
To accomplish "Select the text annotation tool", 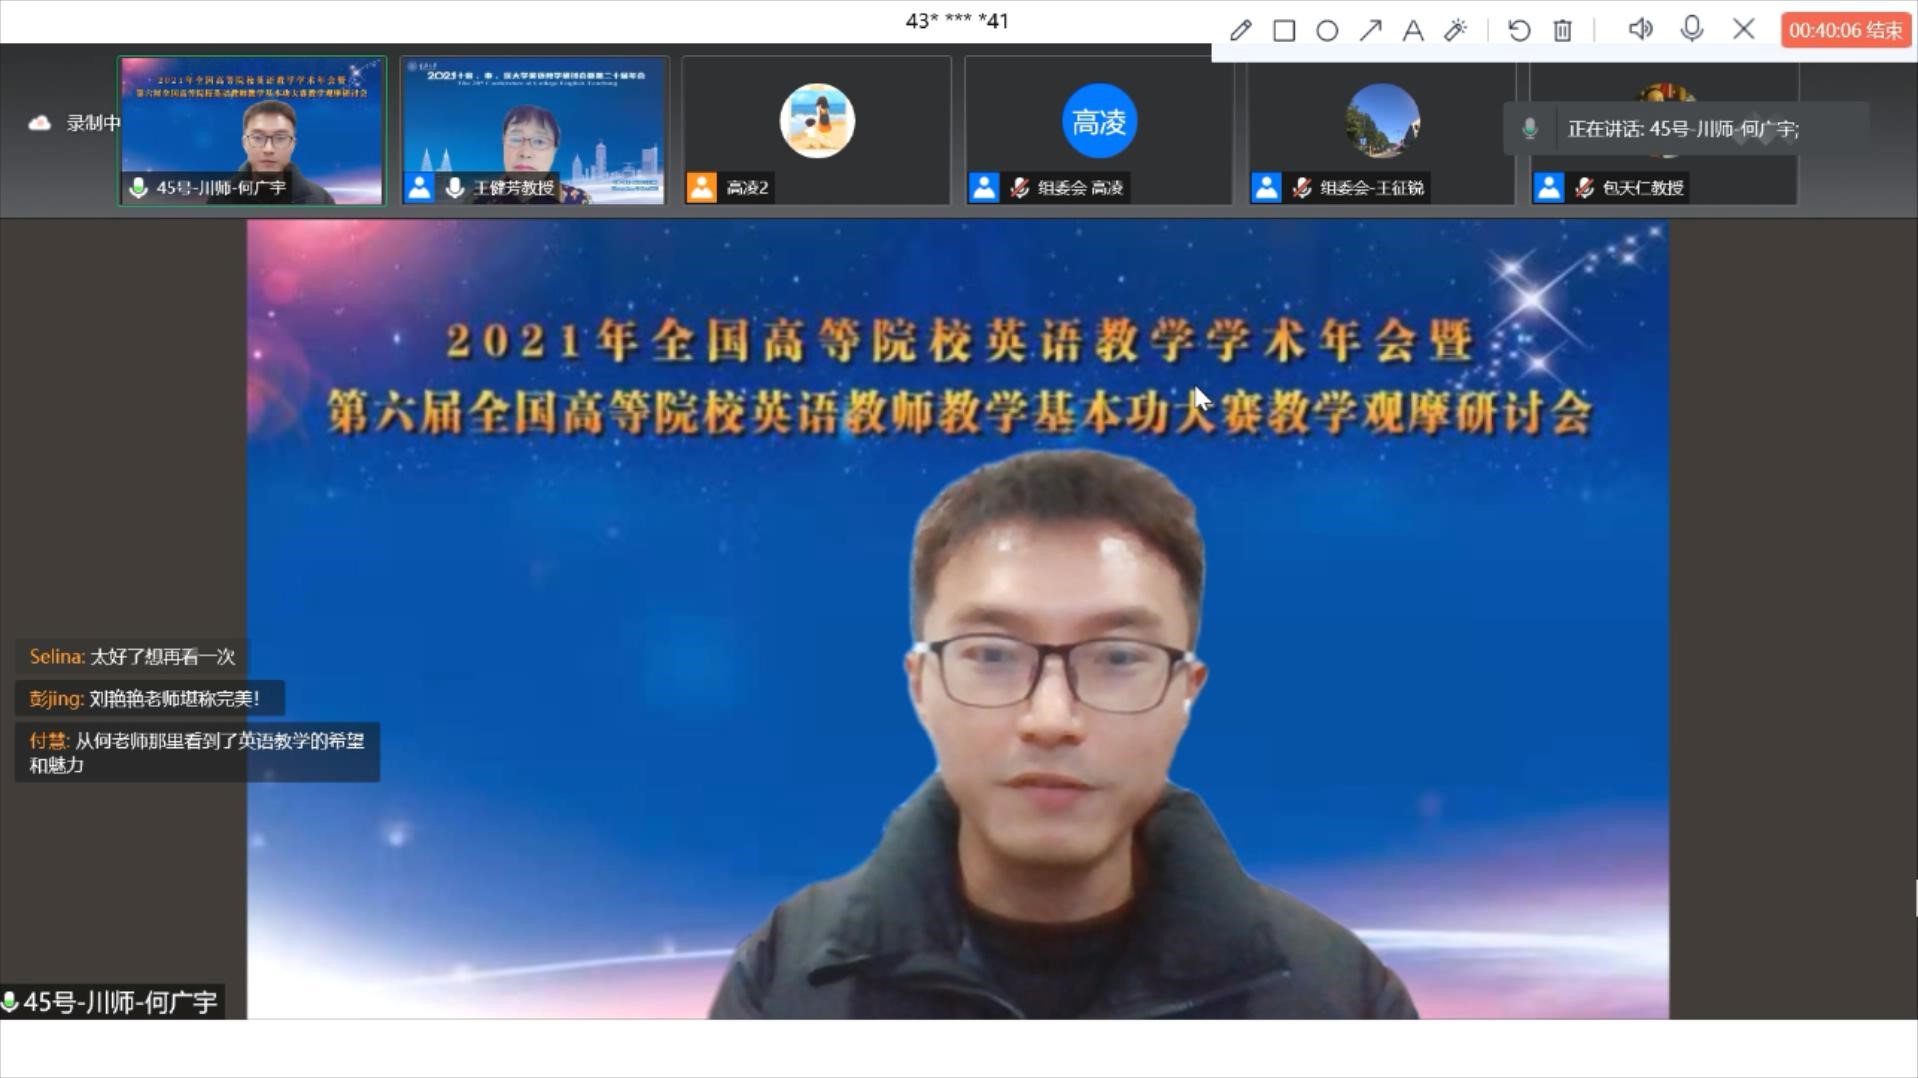I will click(1413, 30).
